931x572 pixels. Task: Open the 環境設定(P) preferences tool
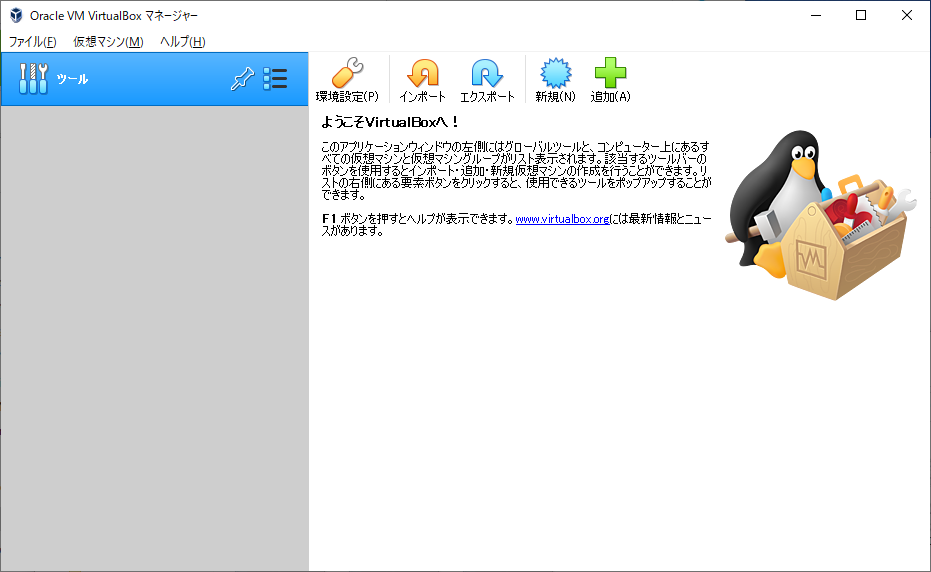[347, 80]
